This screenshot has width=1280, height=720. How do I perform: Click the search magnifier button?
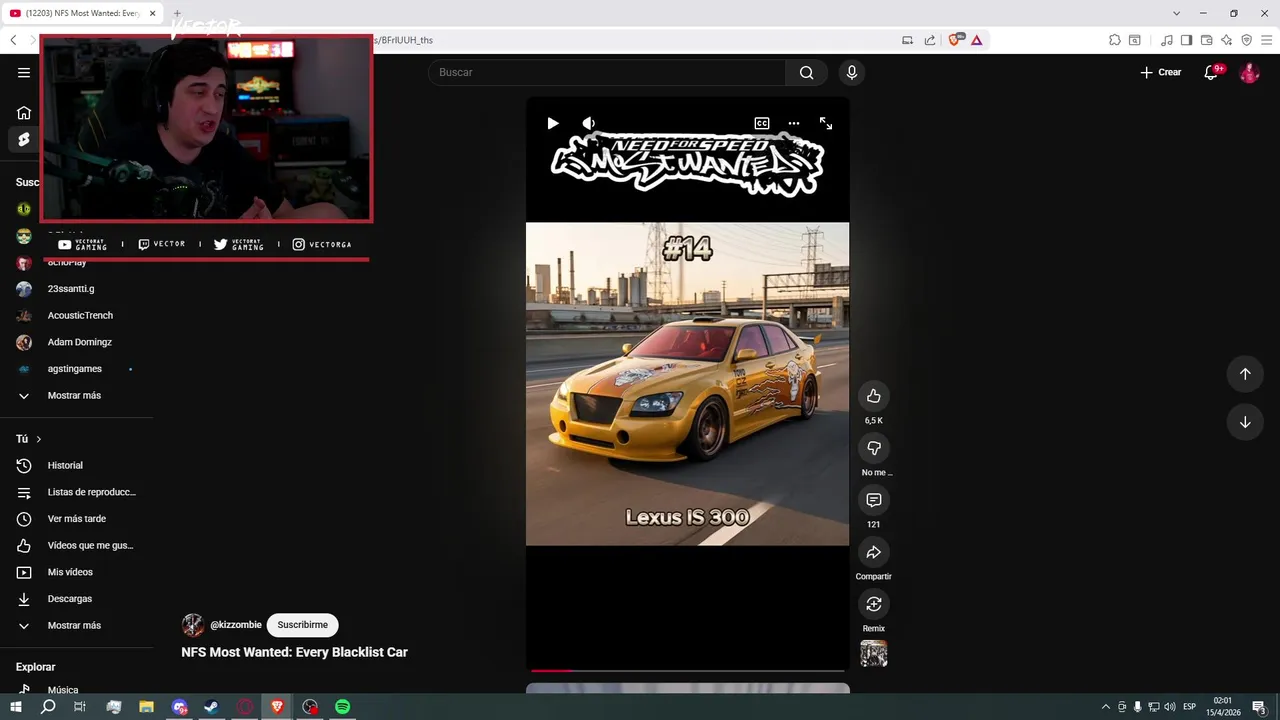pyautogui.click(x=806, y=72)
